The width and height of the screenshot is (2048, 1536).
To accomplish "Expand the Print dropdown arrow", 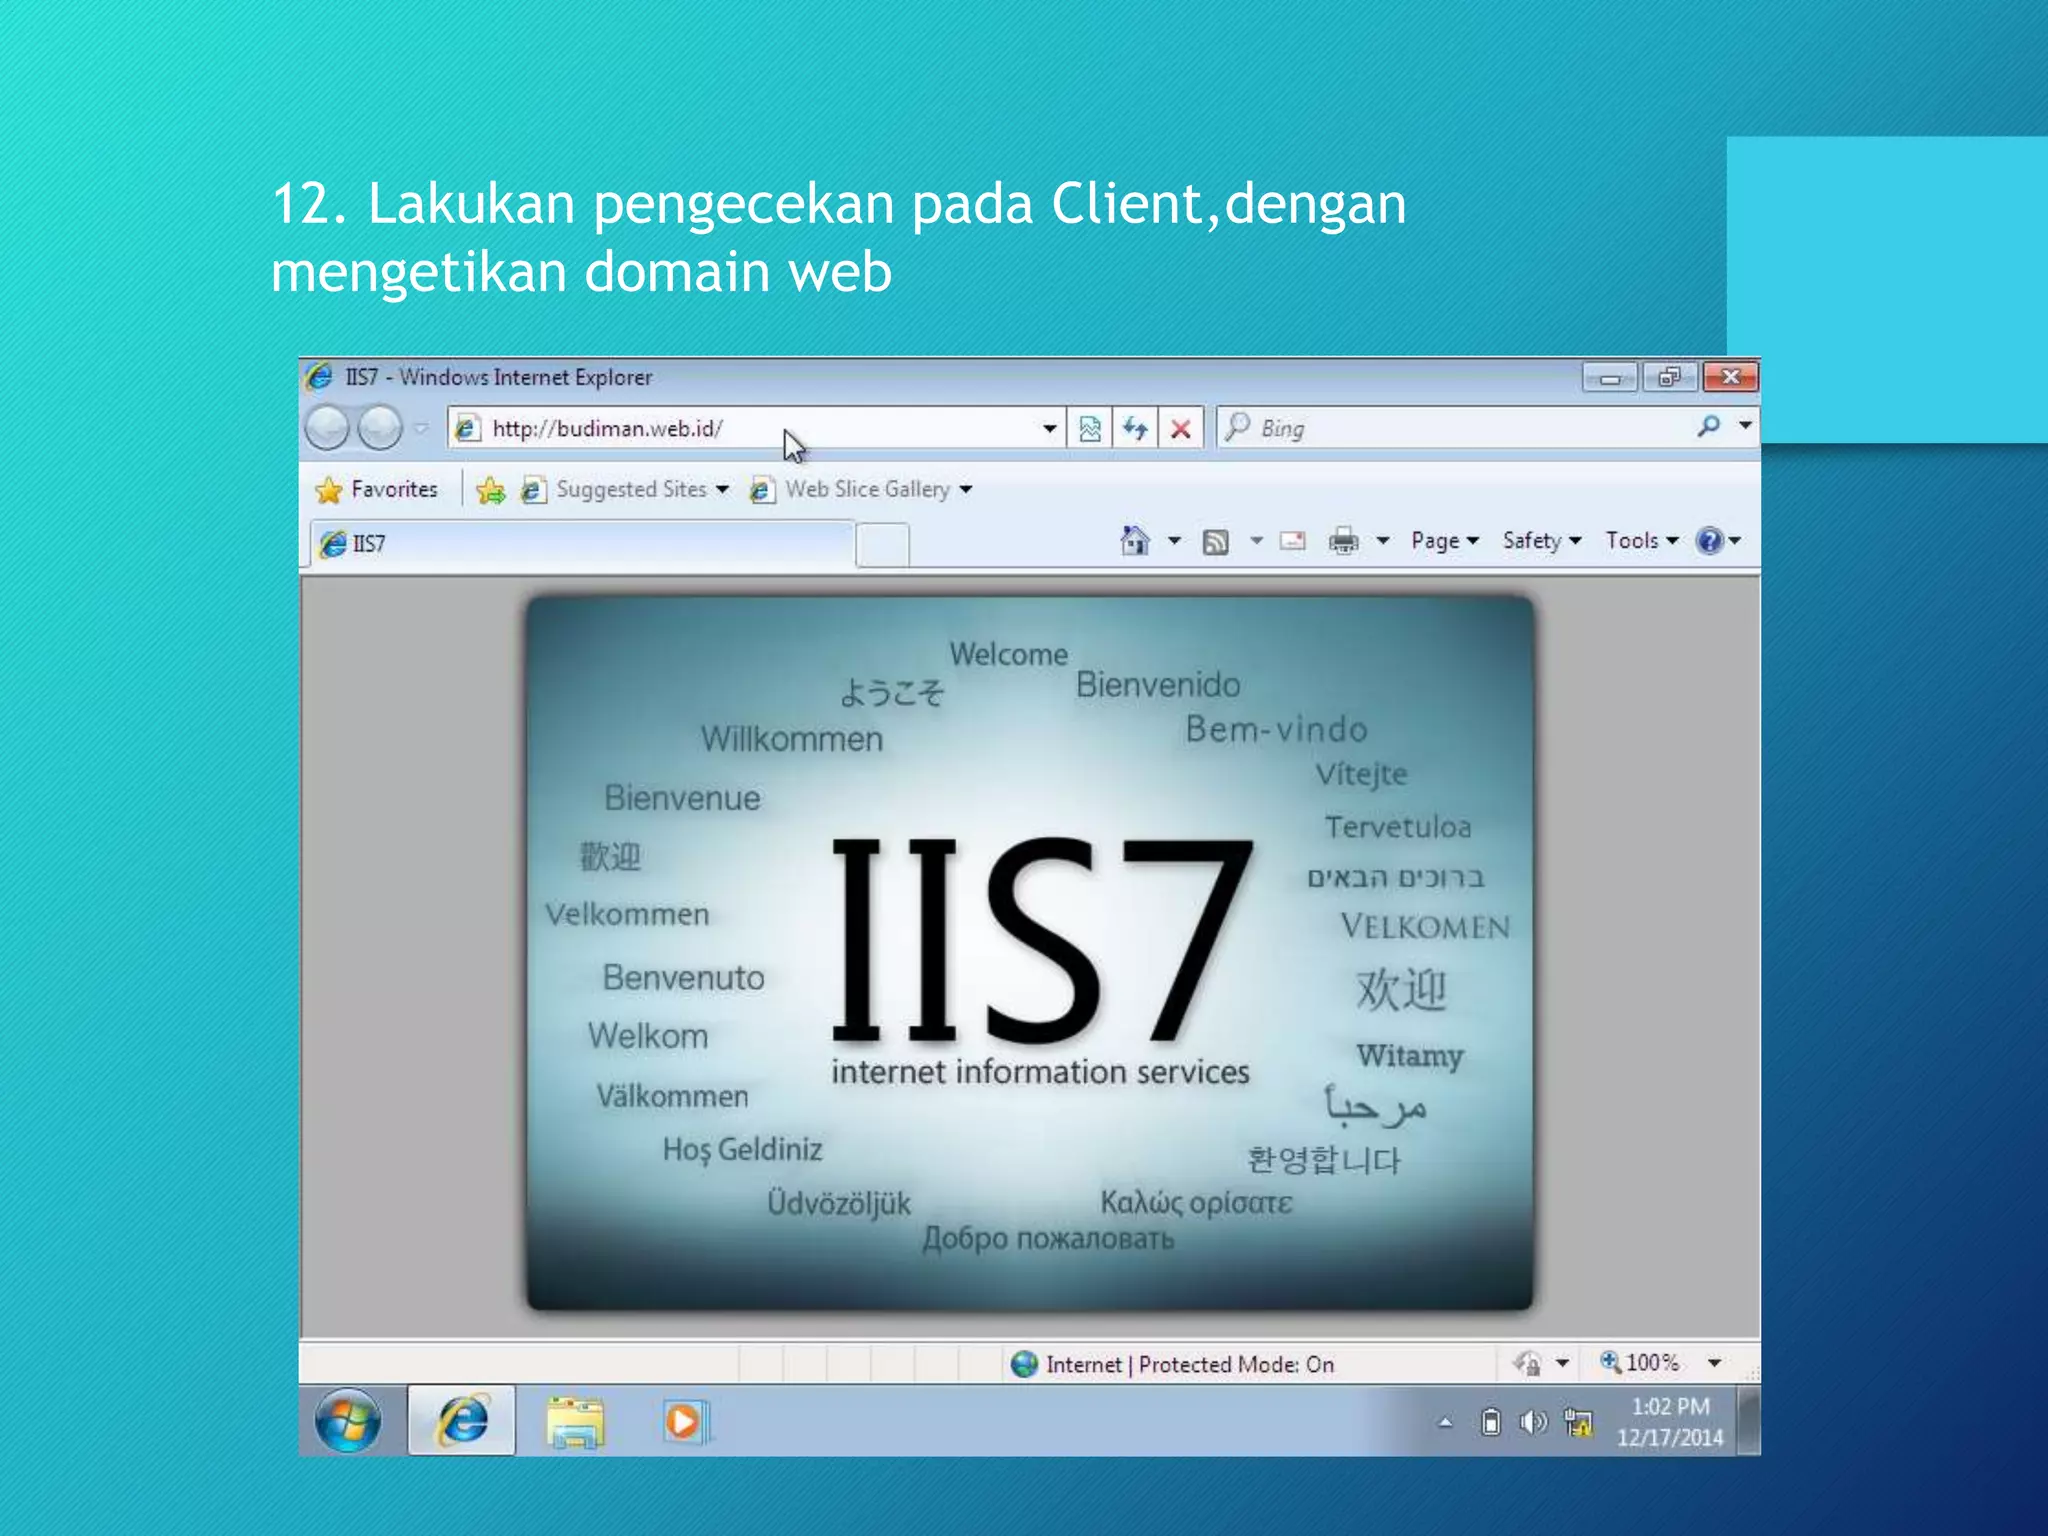I will [x=1383, y=541].
